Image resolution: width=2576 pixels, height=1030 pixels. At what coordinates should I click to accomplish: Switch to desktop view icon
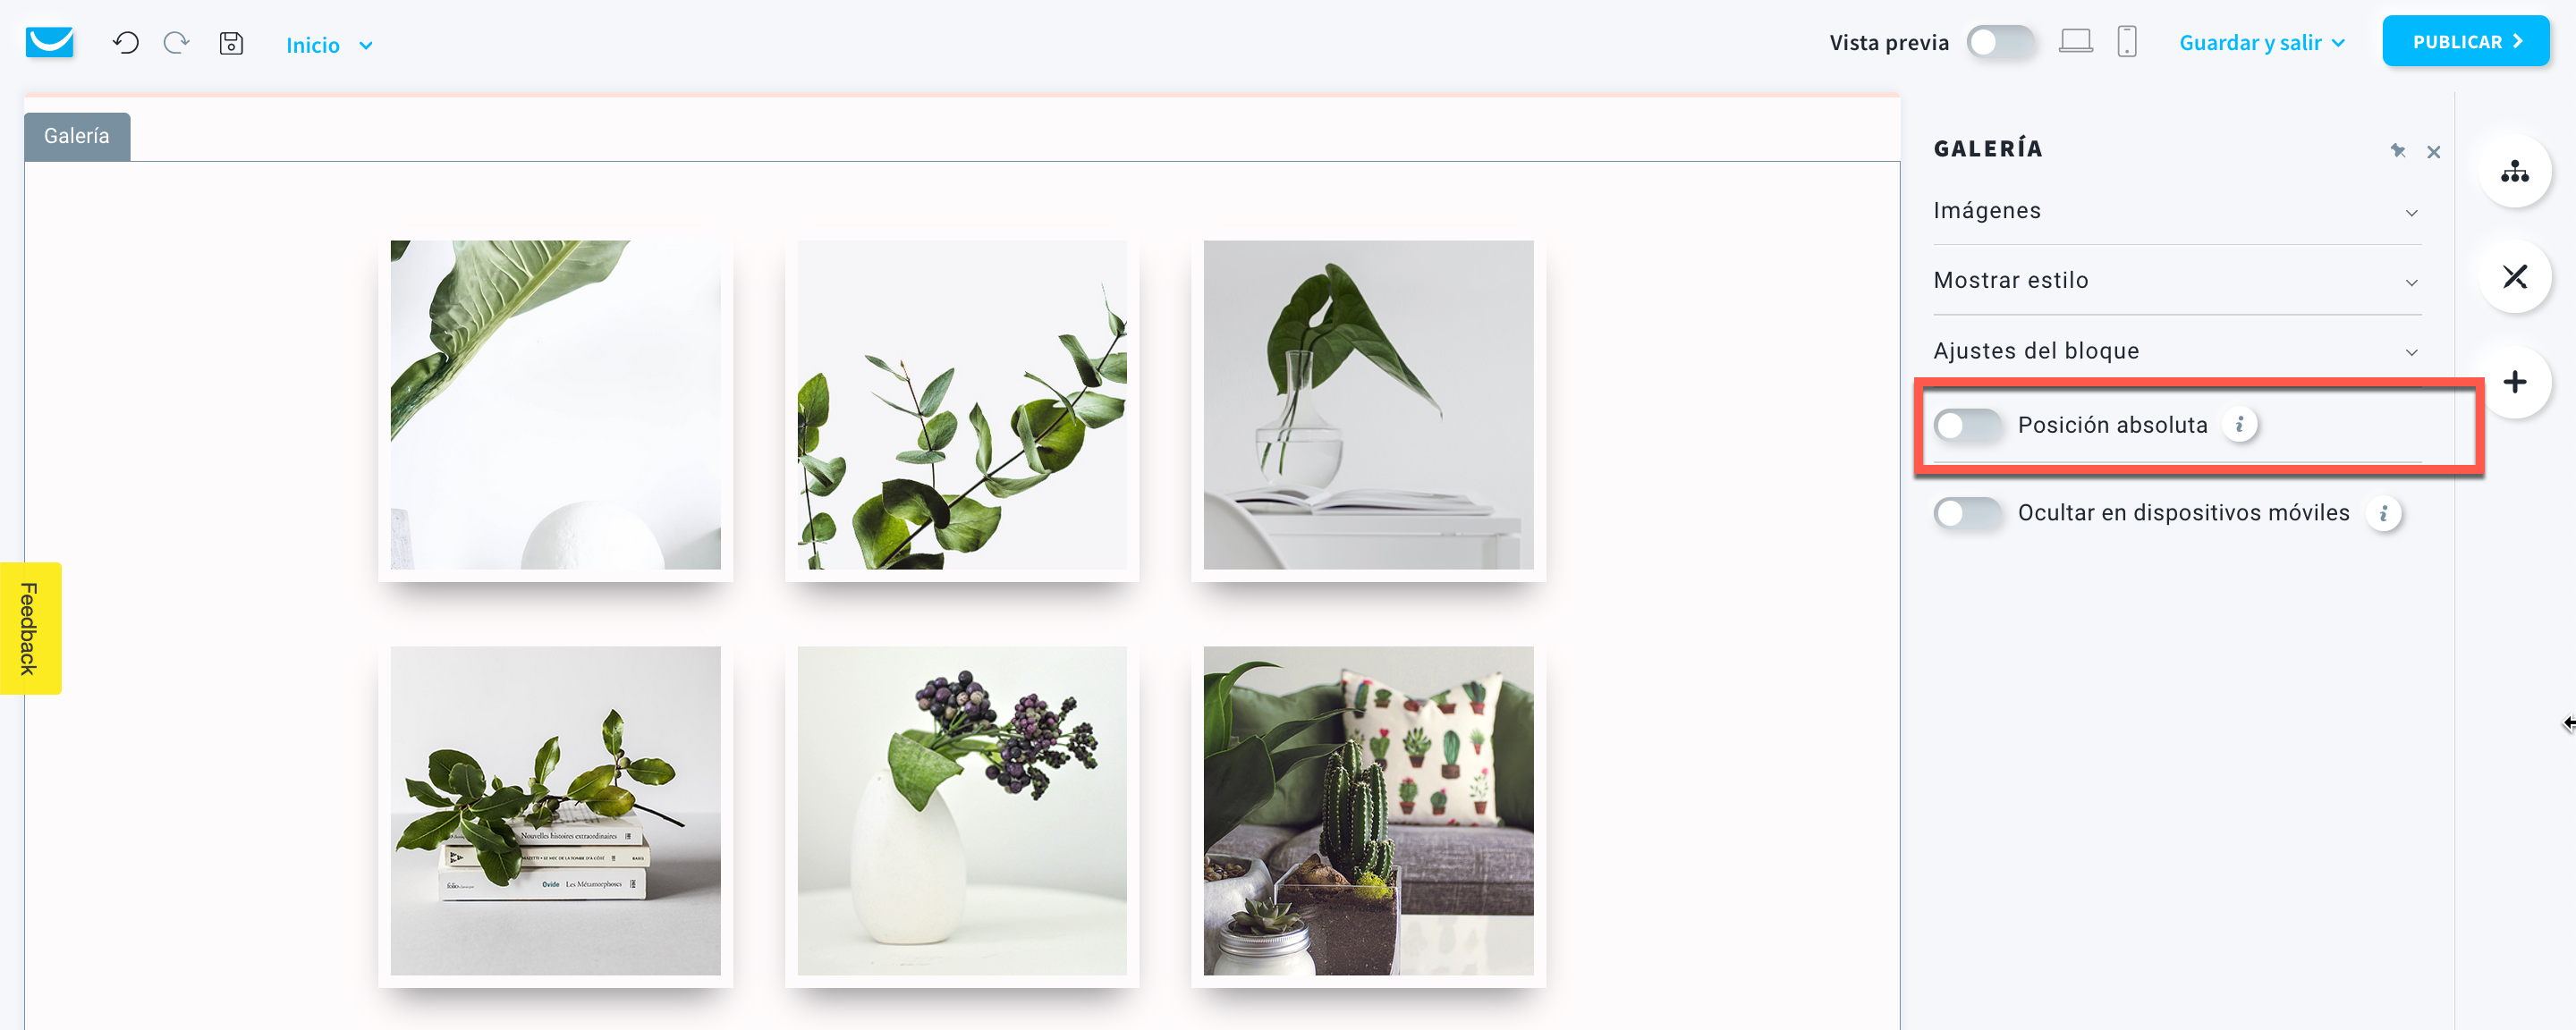tap(2076, 42)
